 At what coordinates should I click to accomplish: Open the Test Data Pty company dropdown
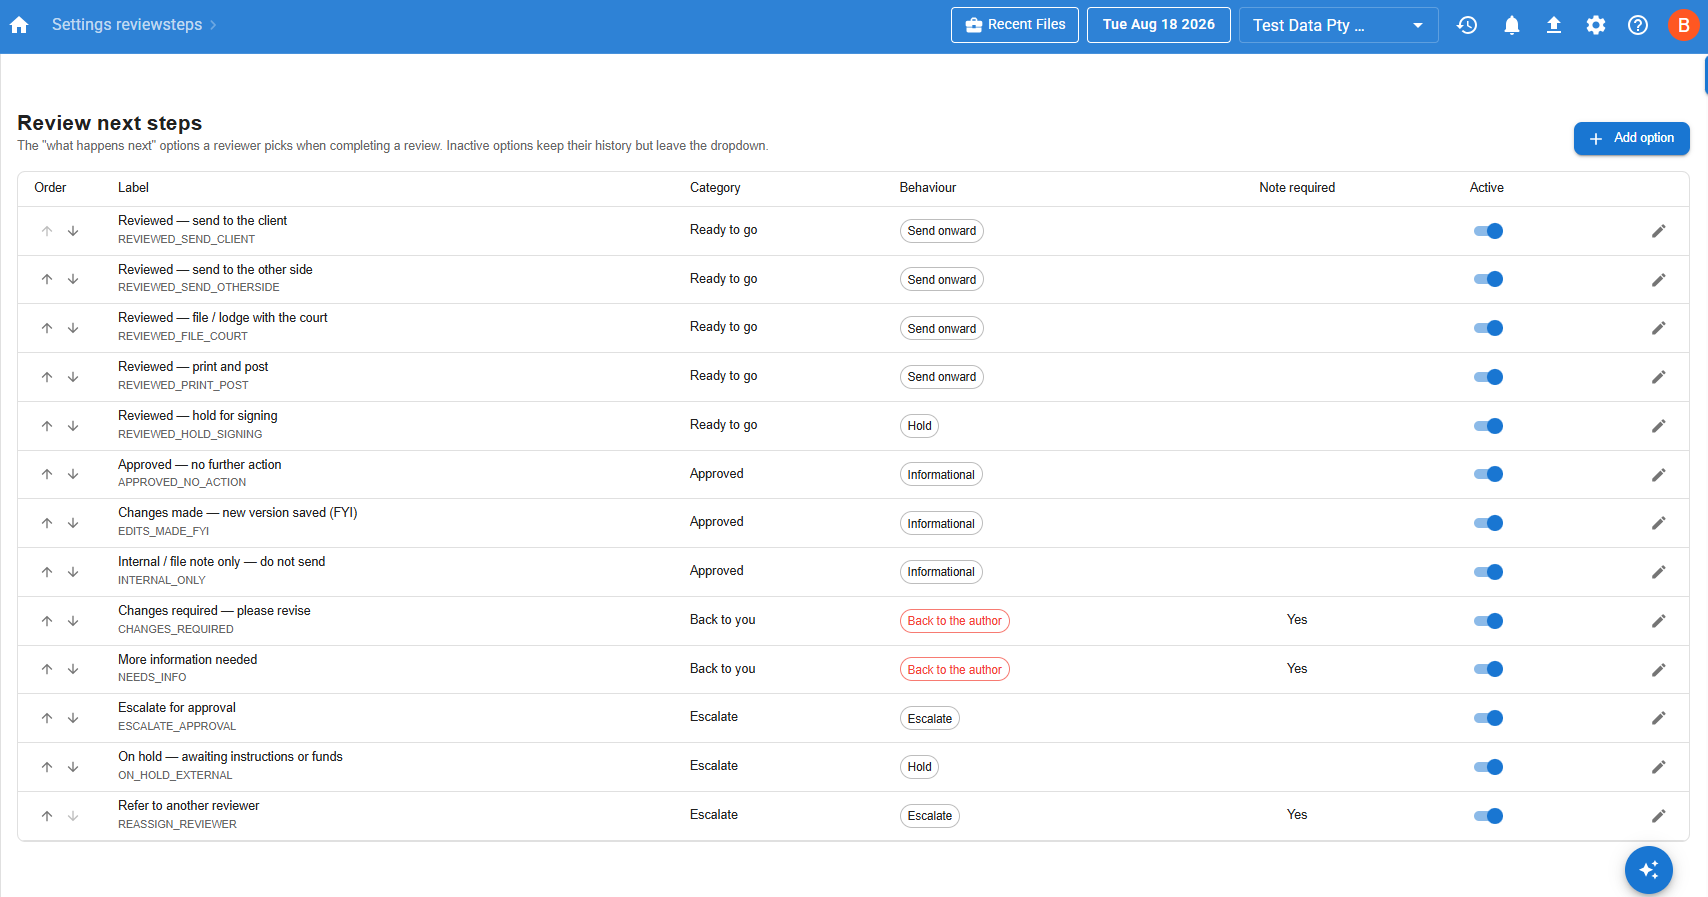[x=1338, y=25]
